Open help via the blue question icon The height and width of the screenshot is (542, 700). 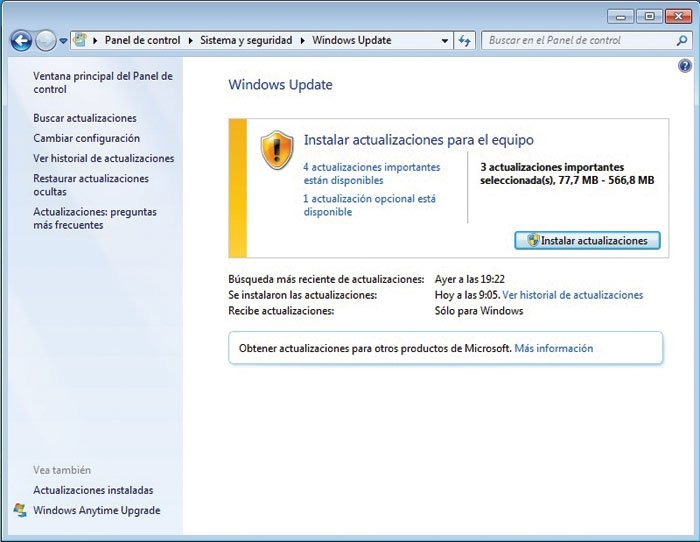(685, 67)
